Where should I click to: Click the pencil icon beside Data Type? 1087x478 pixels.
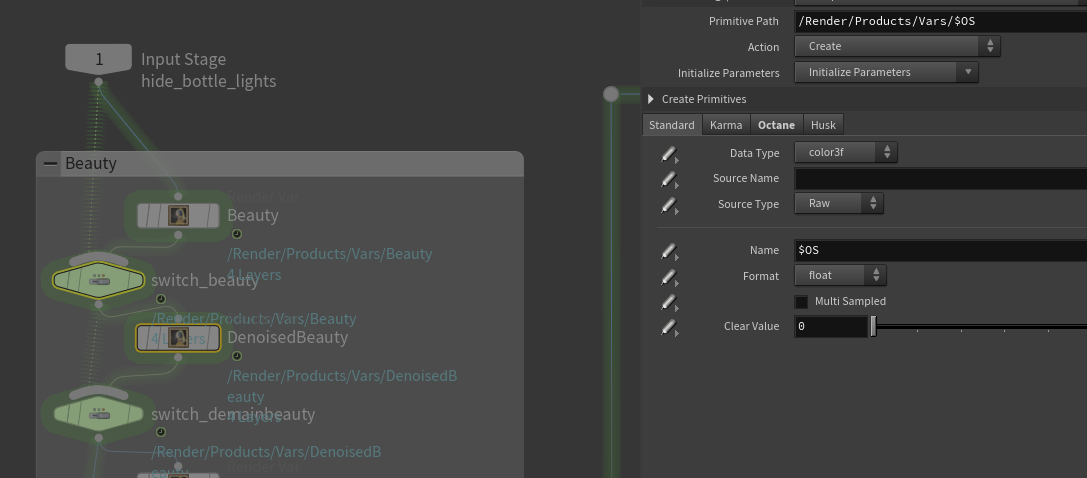coord(668,154)
